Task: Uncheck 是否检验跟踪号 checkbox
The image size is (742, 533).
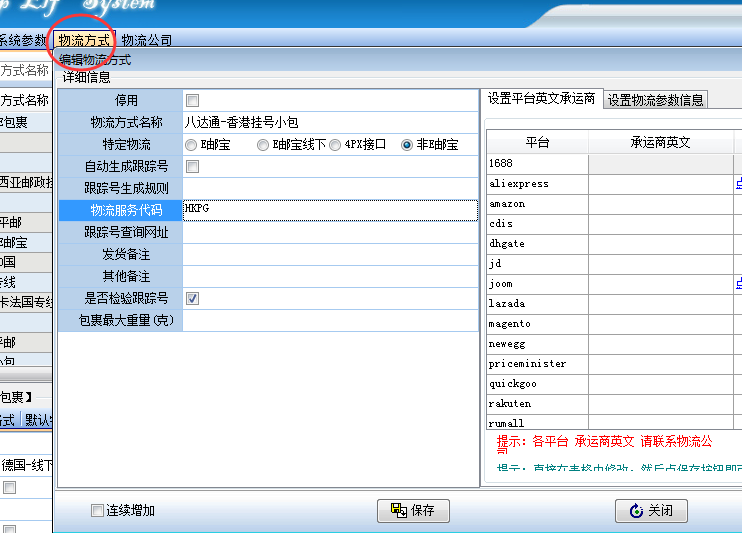Action: (x=192, y=299)
